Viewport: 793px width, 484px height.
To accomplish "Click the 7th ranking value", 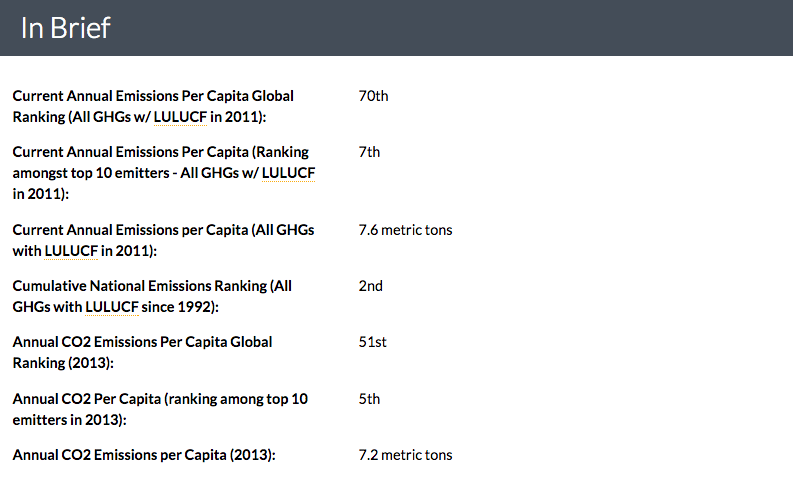I will tap(369, 152).
